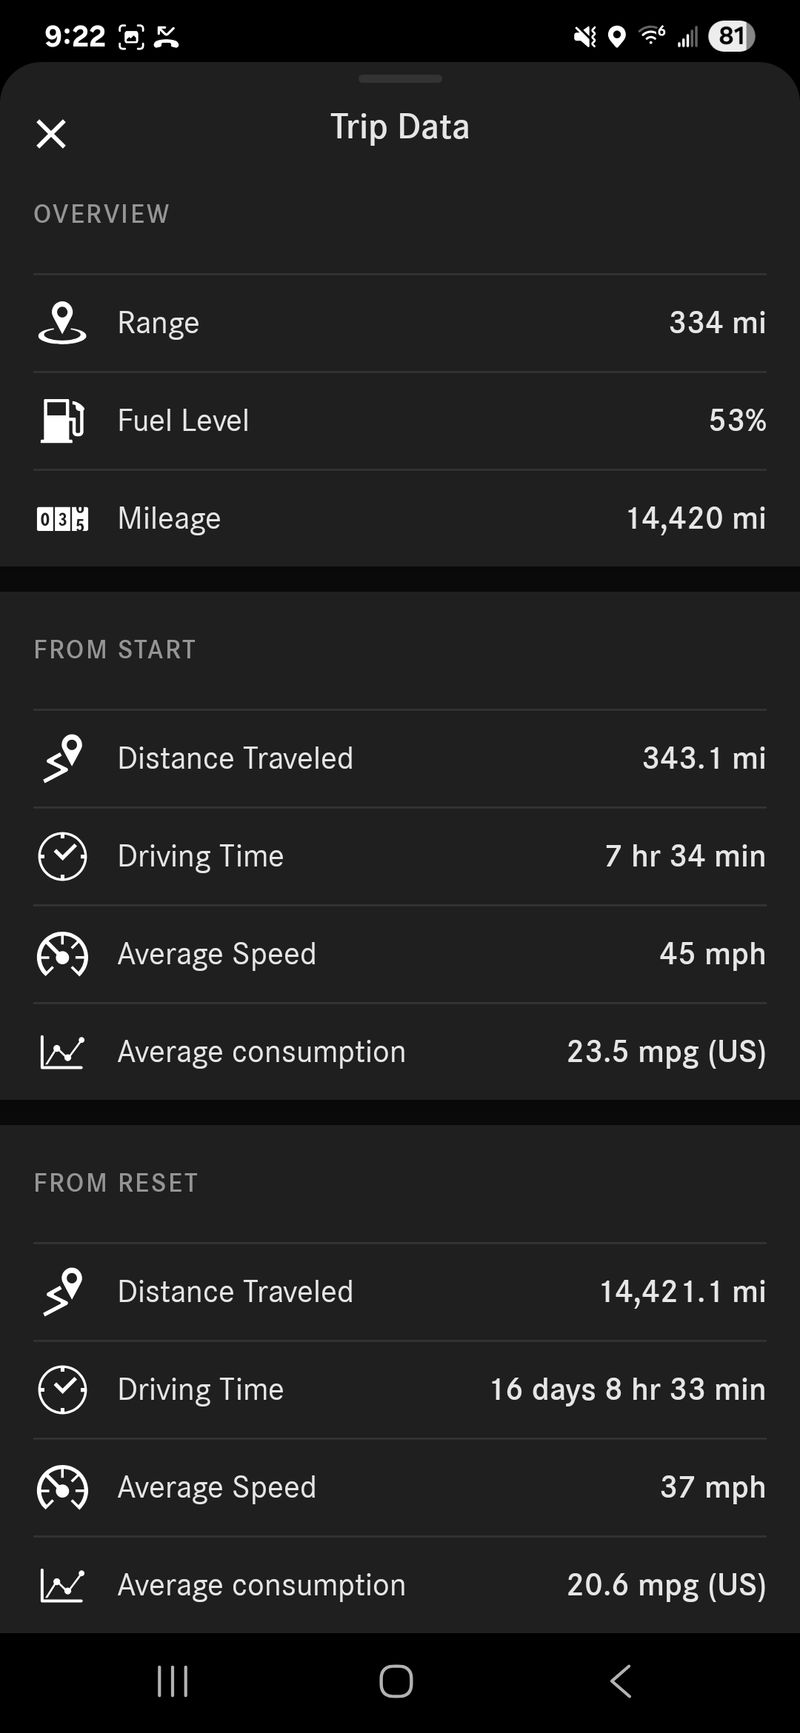Select the 334 mi range value
The width and height of the screenshot is (800, 1733).
point(717,322)
